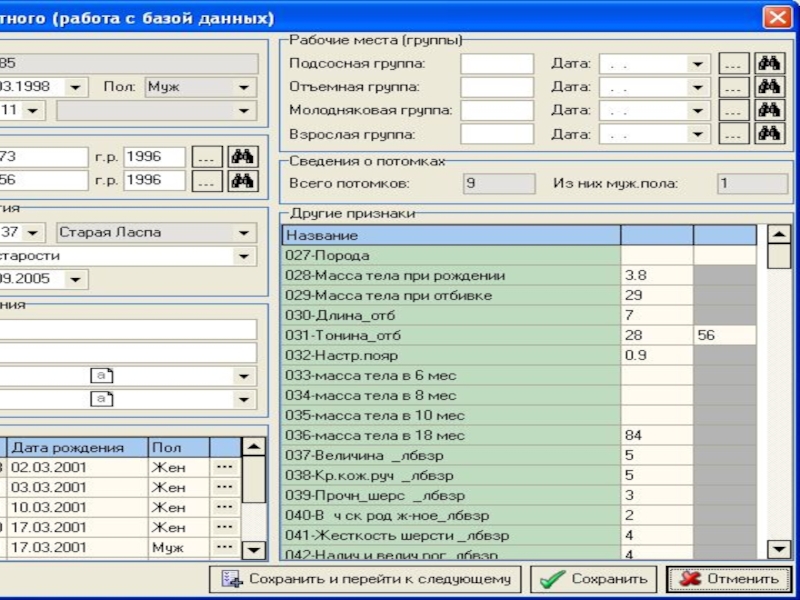Click binoculars icon beside Отъемная группа date

tap(768, 87)
